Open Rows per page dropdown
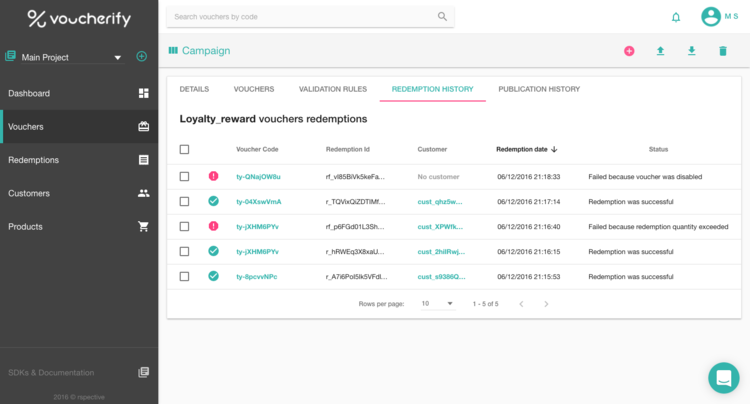Screen dimensions: 750x404 (438, 304)
